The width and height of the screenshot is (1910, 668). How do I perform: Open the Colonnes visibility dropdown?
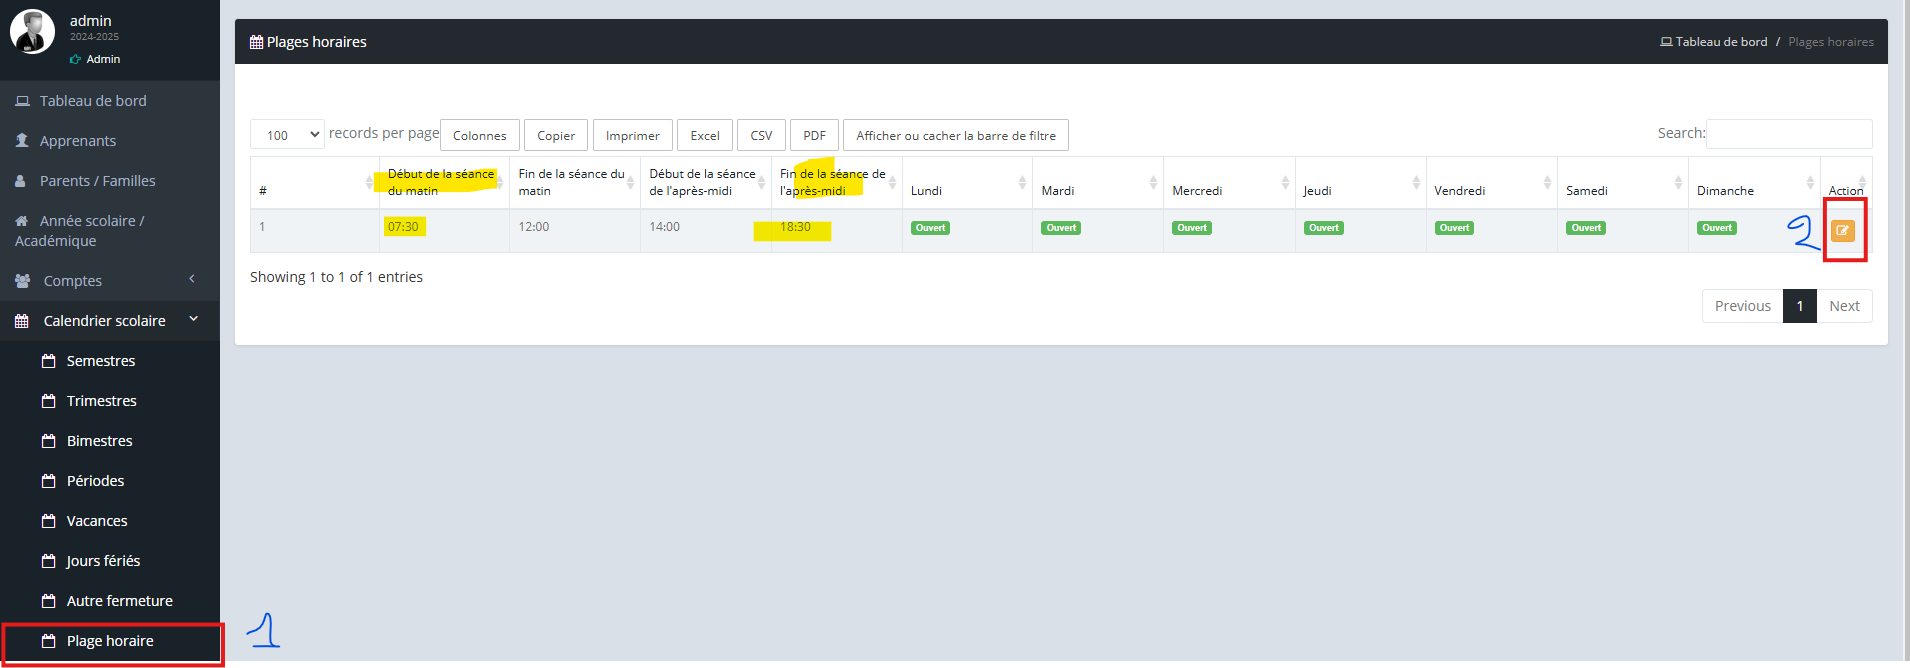pyautogui.click(x=480, y=135)
